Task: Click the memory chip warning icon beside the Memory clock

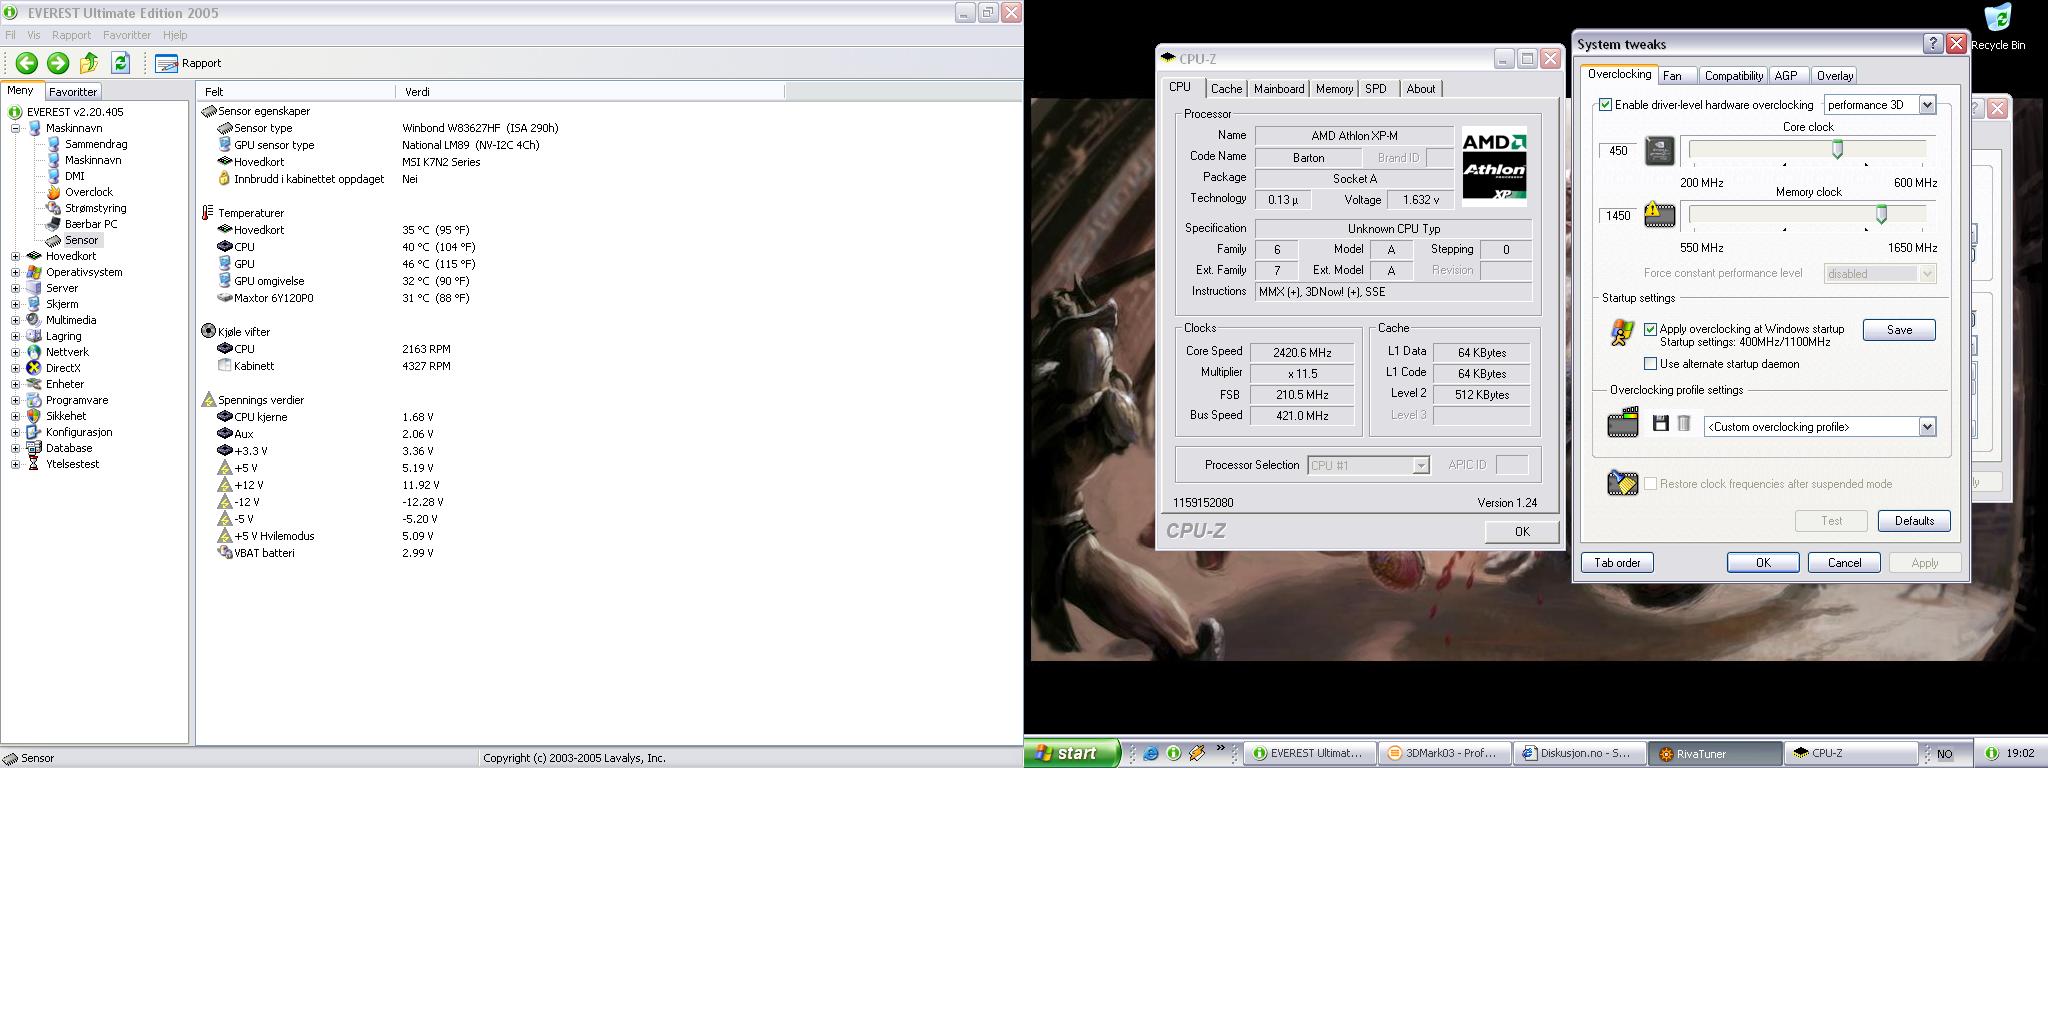Action: 1660,215
